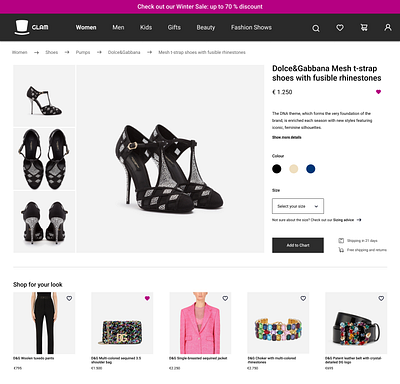Select side-view shoe thumbnail
400x384 pixels.
click(x=44, y=96)
